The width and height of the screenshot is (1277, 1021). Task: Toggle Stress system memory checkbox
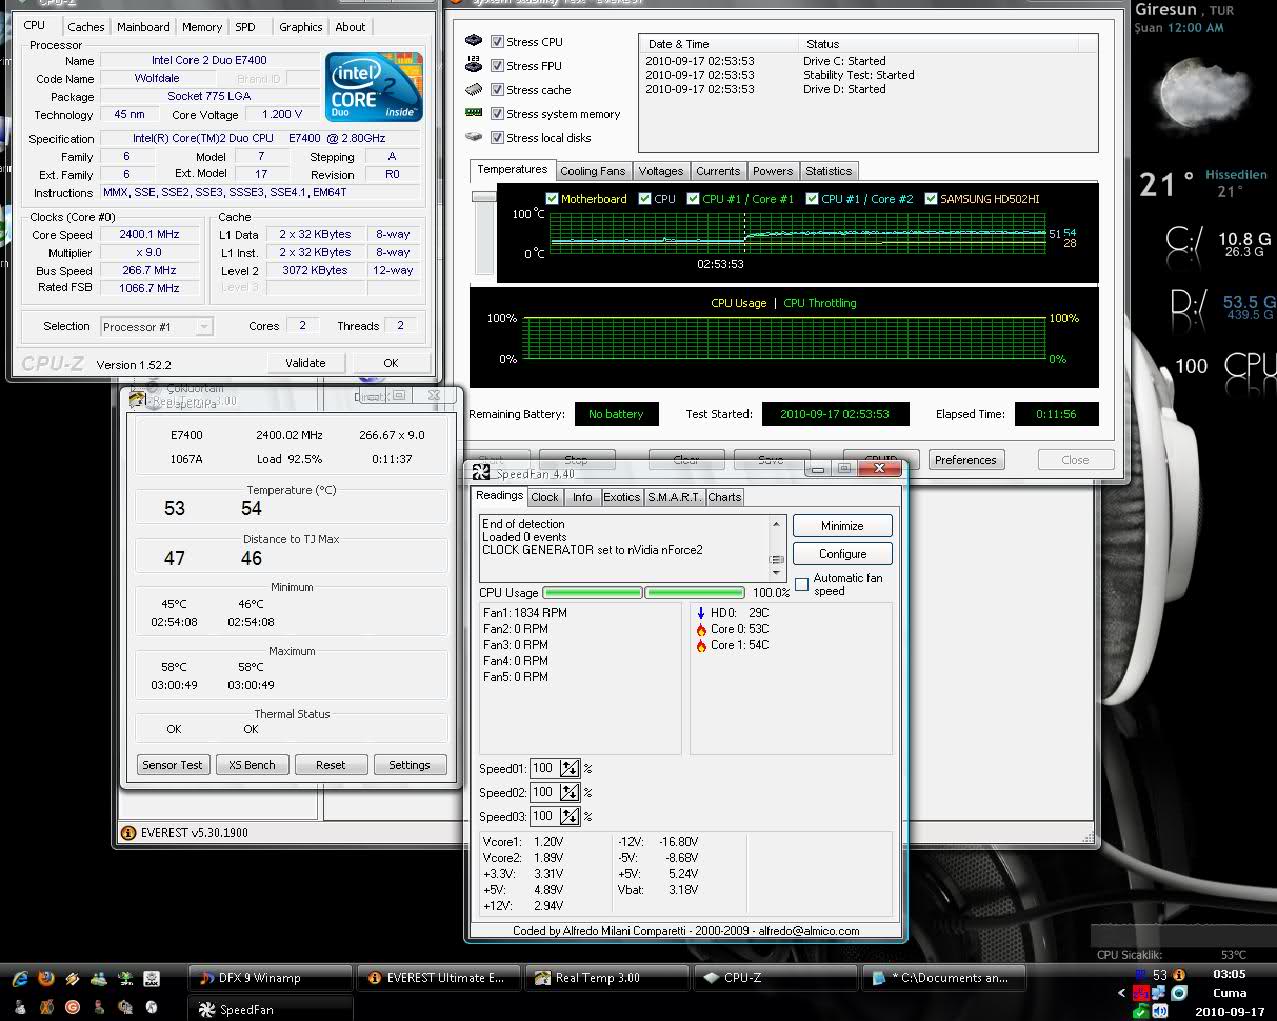497,113
